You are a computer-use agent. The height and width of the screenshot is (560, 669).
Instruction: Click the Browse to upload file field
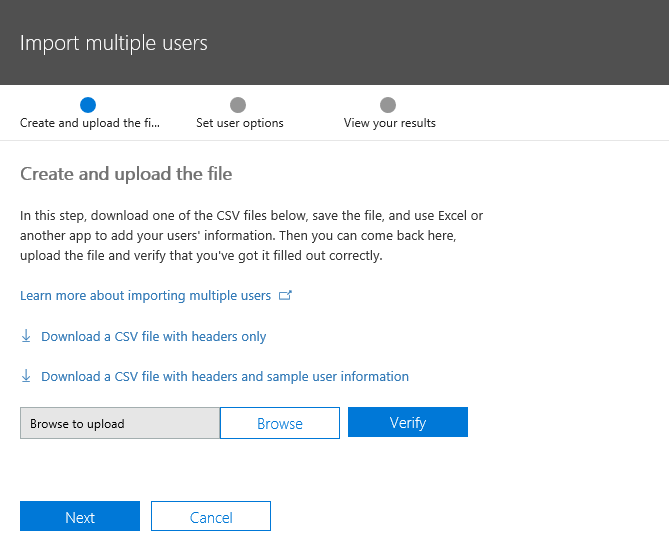[x=120, y=423]
